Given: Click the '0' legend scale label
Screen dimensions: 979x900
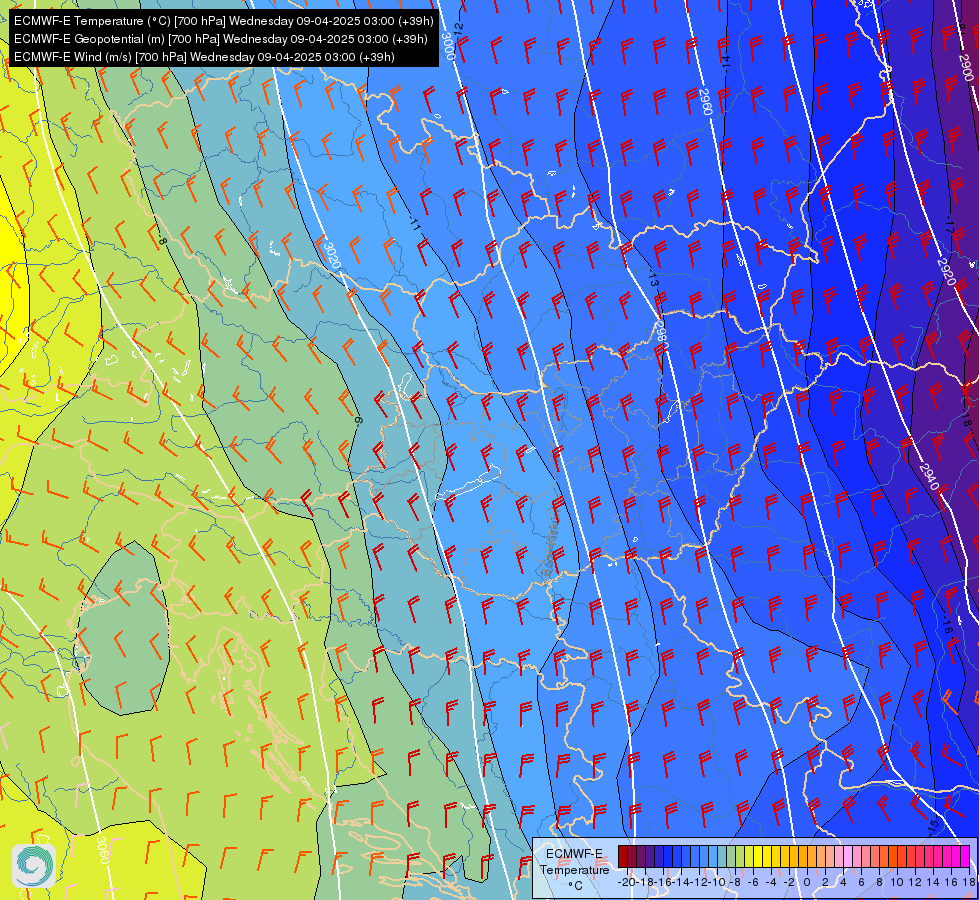Looking at the screenshot, I should click(807, 882).
